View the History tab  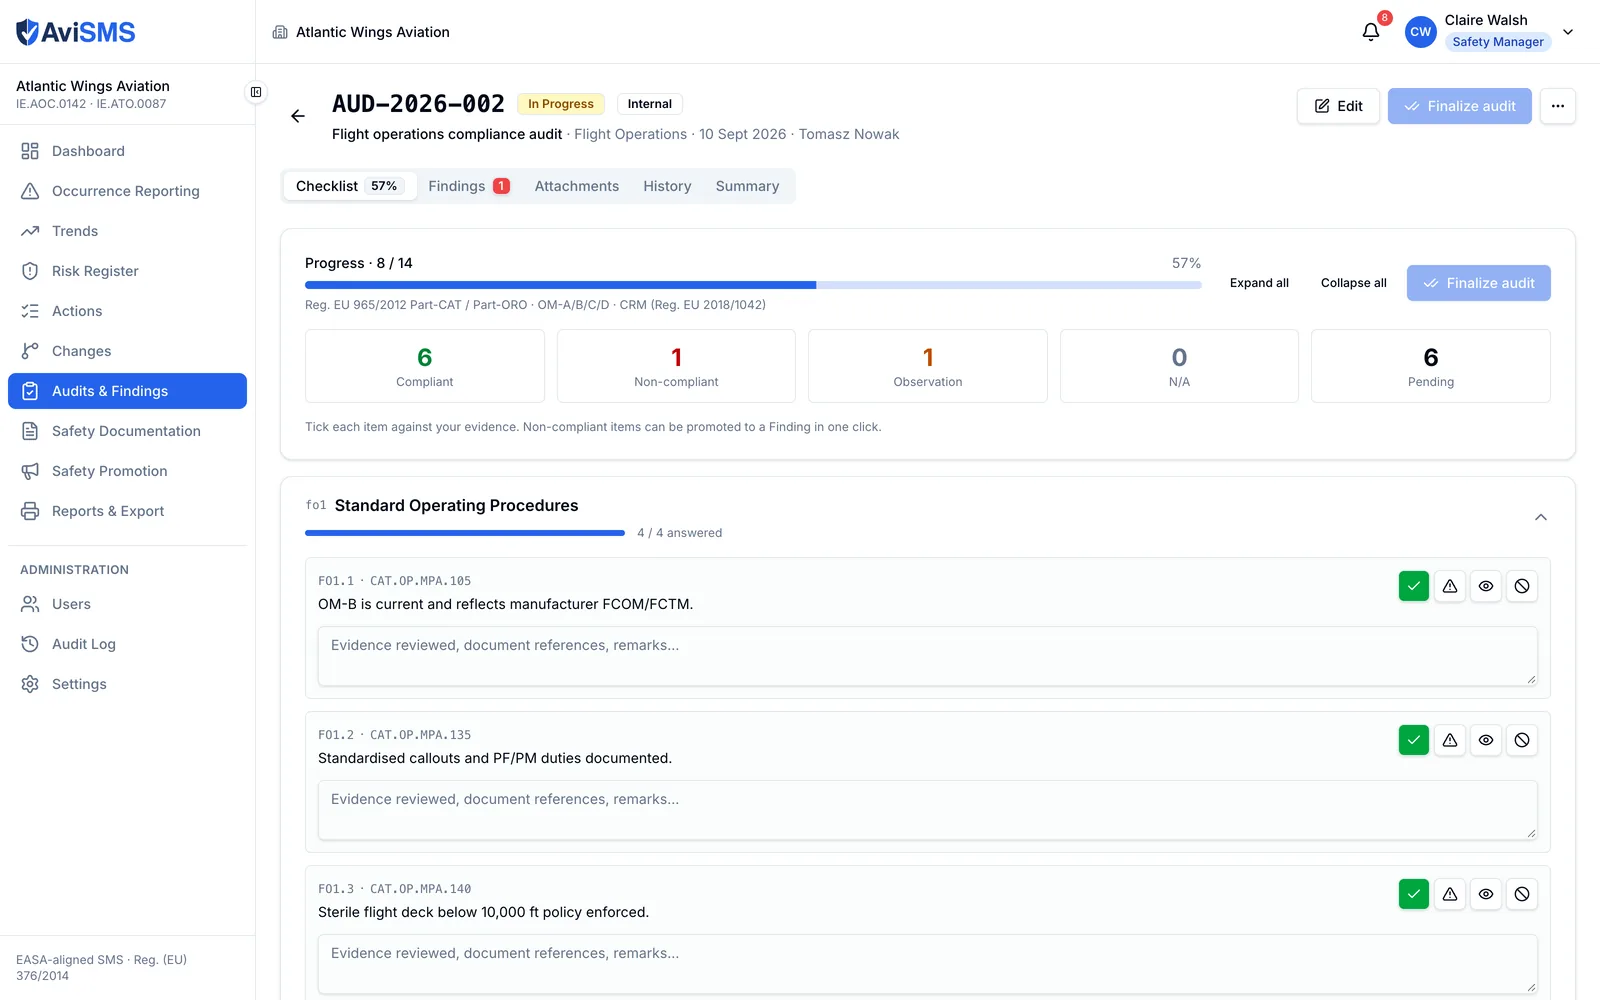click(667, 186)
